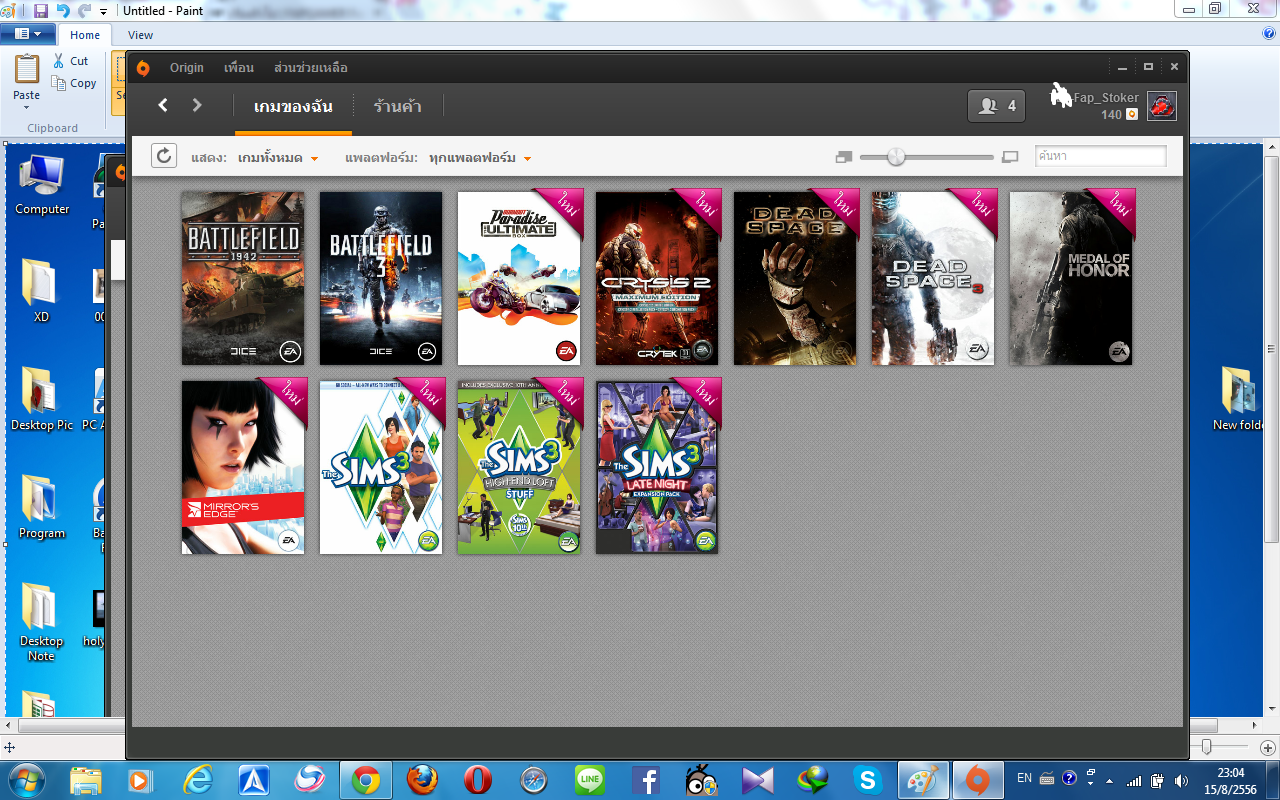The height and width of the screenshot is (800, 1280).
Task: Select the เกมของฉัน tab
Action: 293,106
